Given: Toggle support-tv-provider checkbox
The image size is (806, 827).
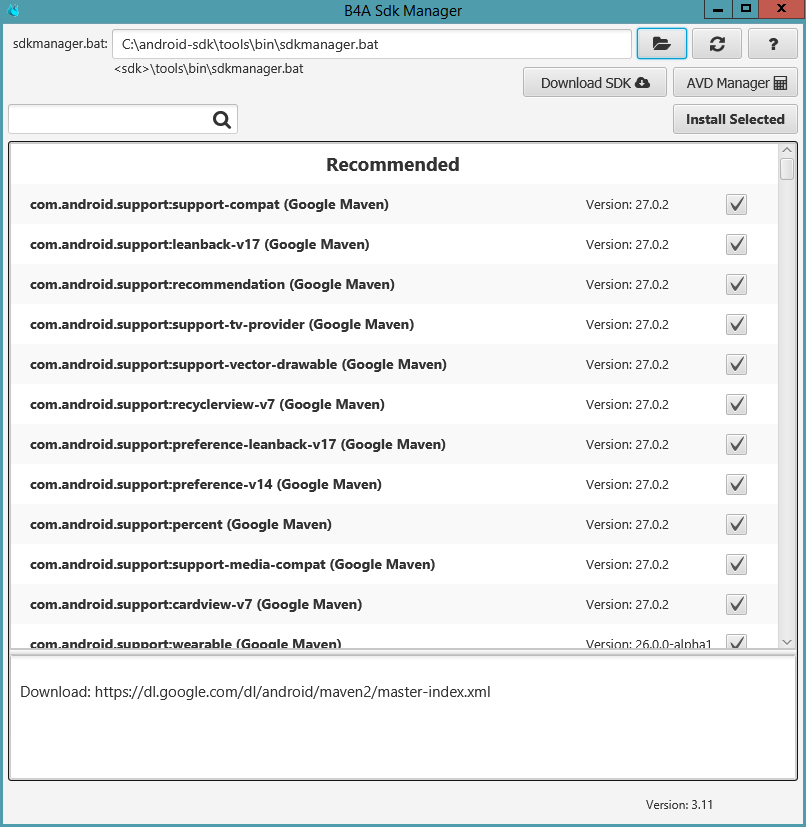Looking at the screenshot, I should 736,324.
